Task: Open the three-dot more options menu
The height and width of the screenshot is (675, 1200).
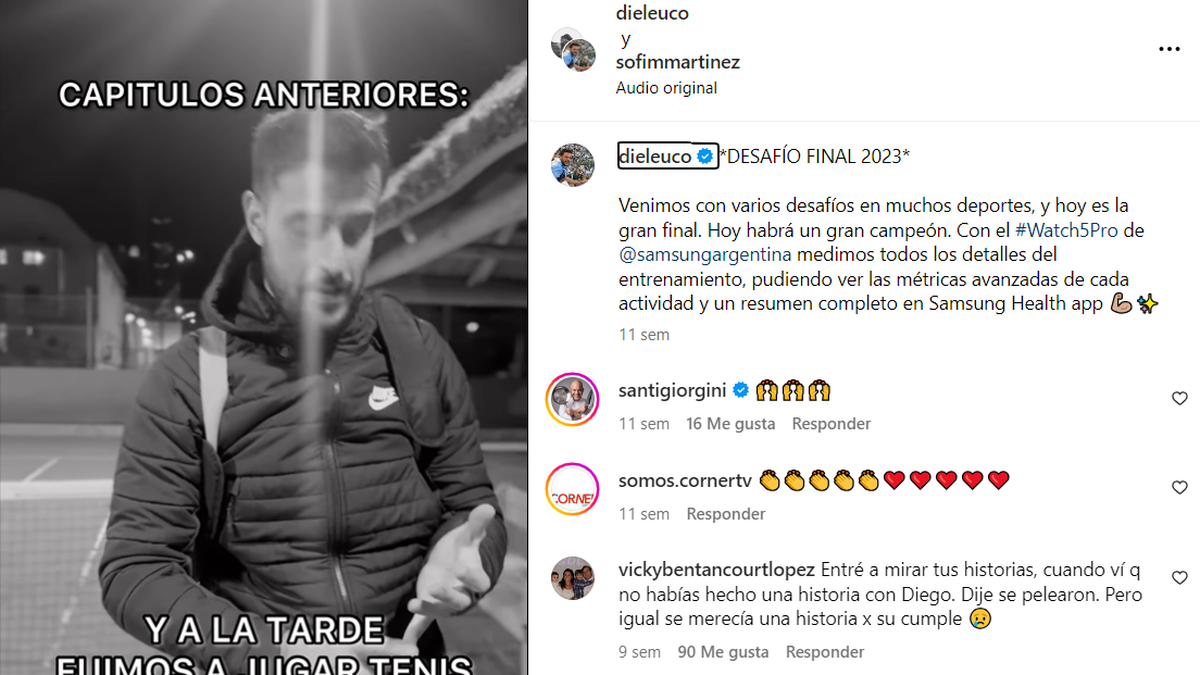Action: pos(1168,48)
